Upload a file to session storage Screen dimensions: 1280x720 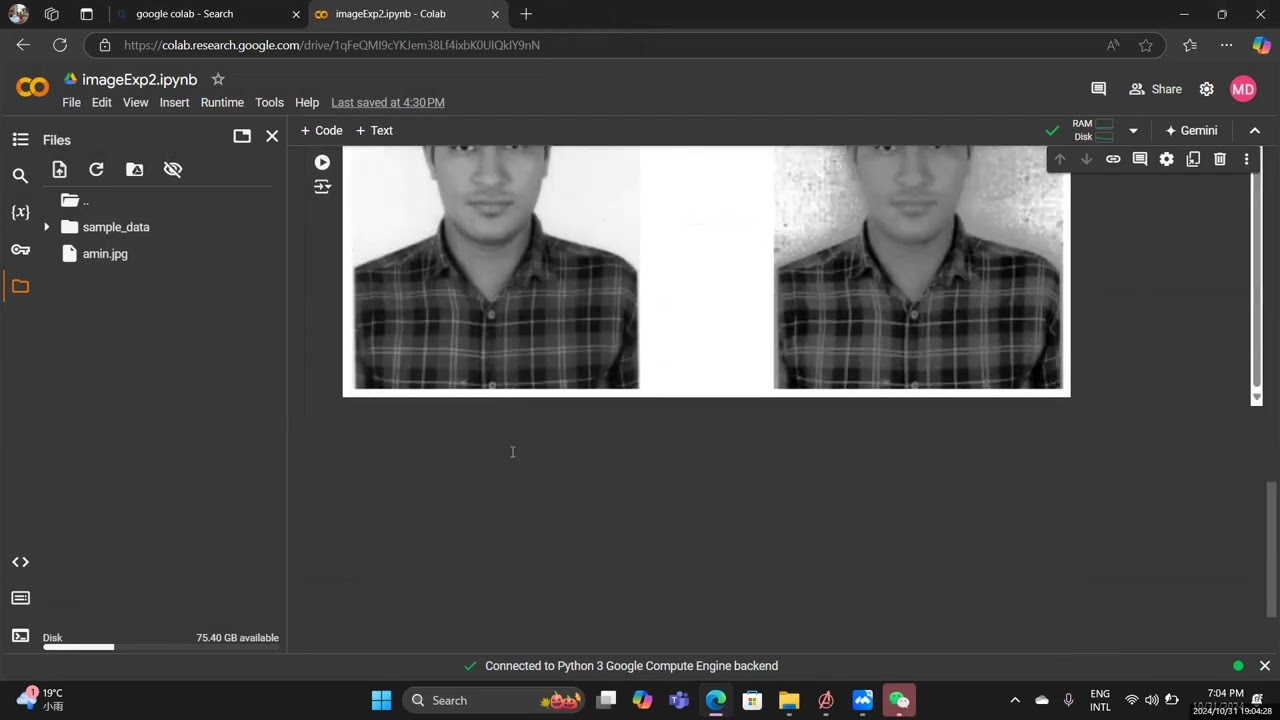click(x=59, y=170)
